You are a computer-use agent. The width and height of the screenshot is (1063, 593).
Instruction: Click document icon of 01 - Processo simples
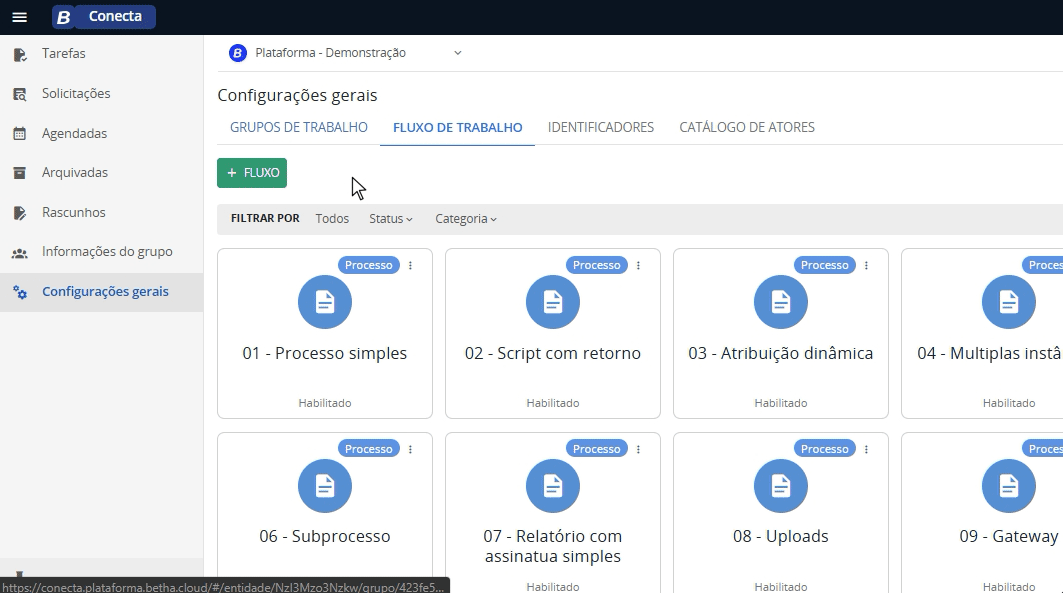tap(325, 302)
